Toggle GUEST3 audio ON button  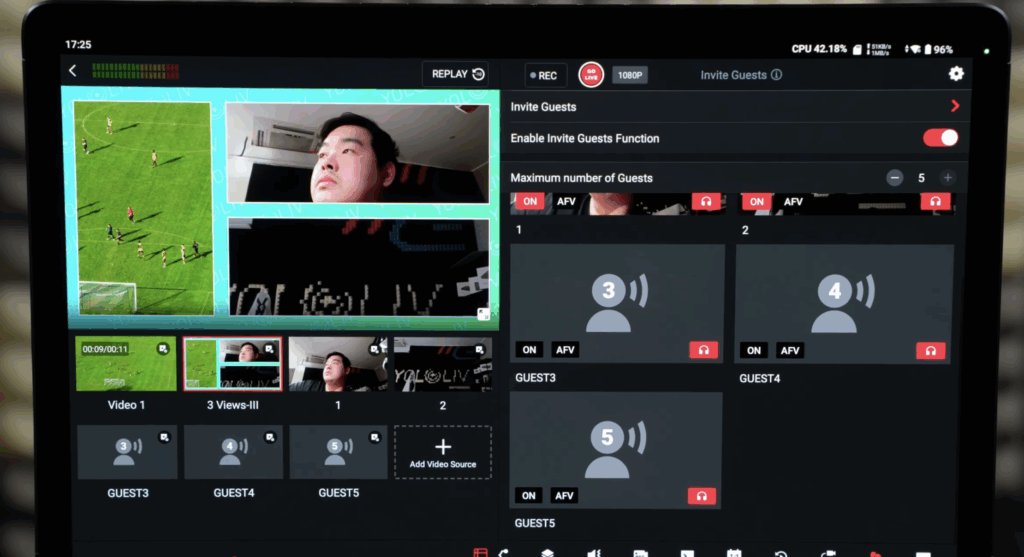(x=530, y=350)
